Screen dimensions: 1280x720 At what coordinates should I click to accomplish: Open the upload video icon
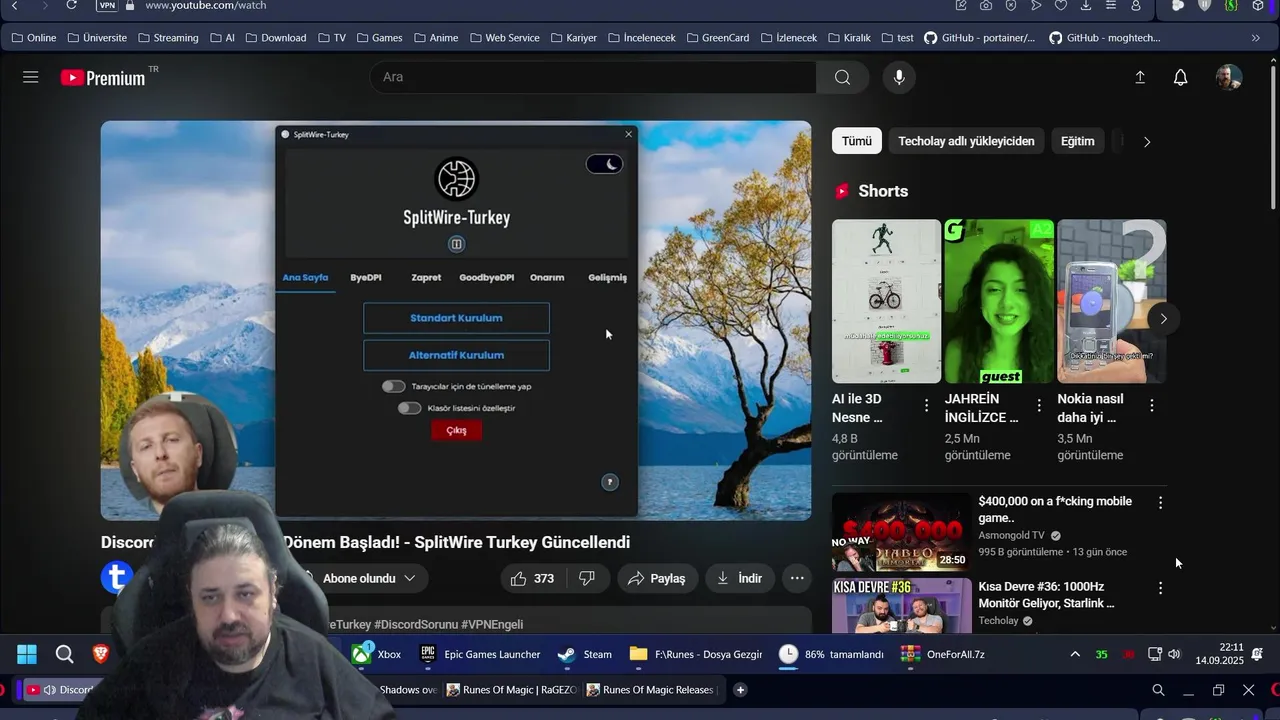1139,77
